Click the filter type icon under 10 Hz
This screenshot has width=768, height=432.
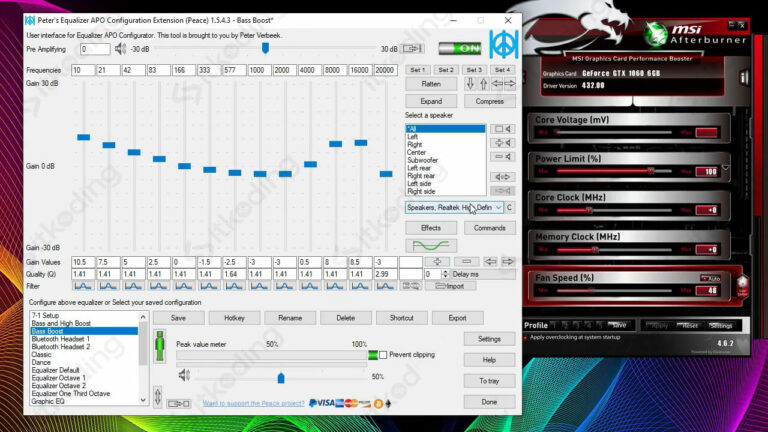click(83, 285)
